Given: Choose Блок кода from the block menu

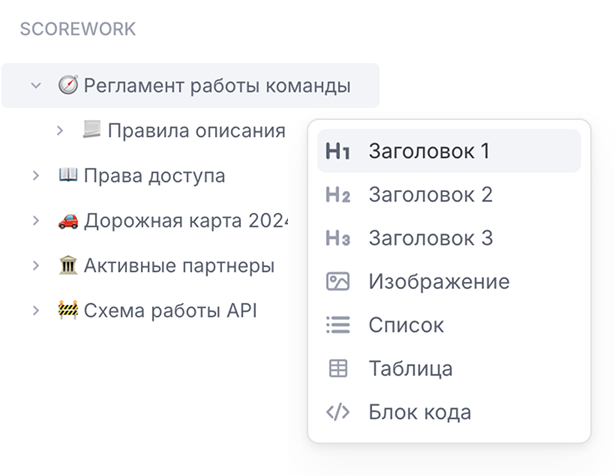Looking at the screenshot, I should (x=419, y=412).
